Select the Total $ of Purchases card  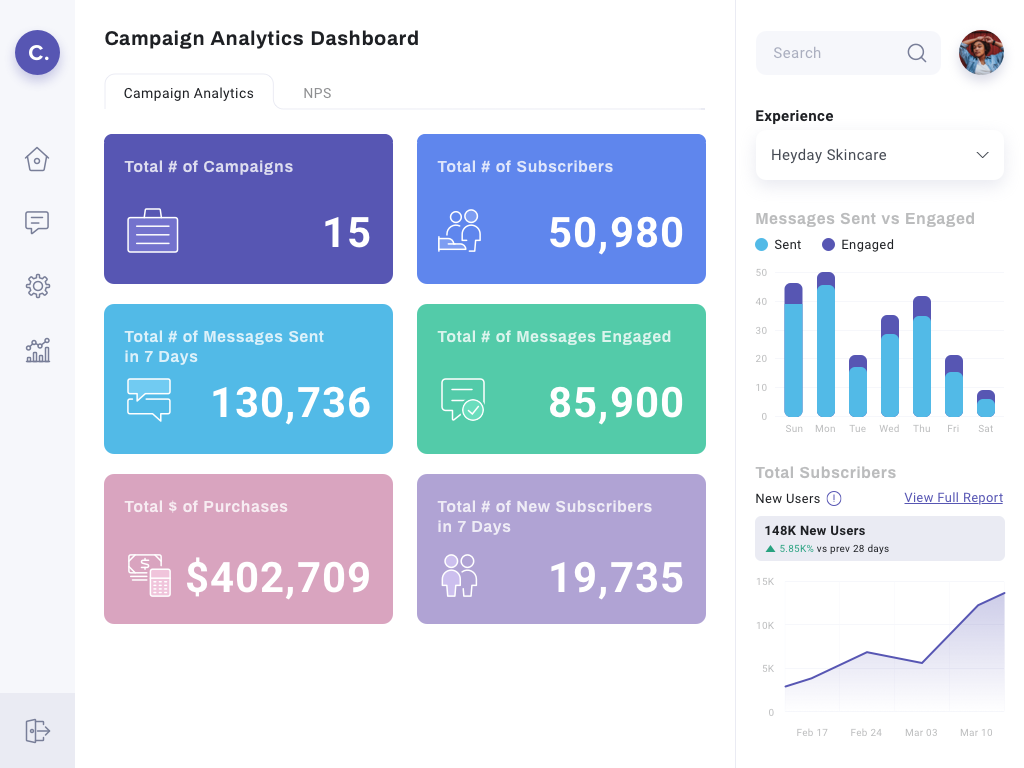248,549
